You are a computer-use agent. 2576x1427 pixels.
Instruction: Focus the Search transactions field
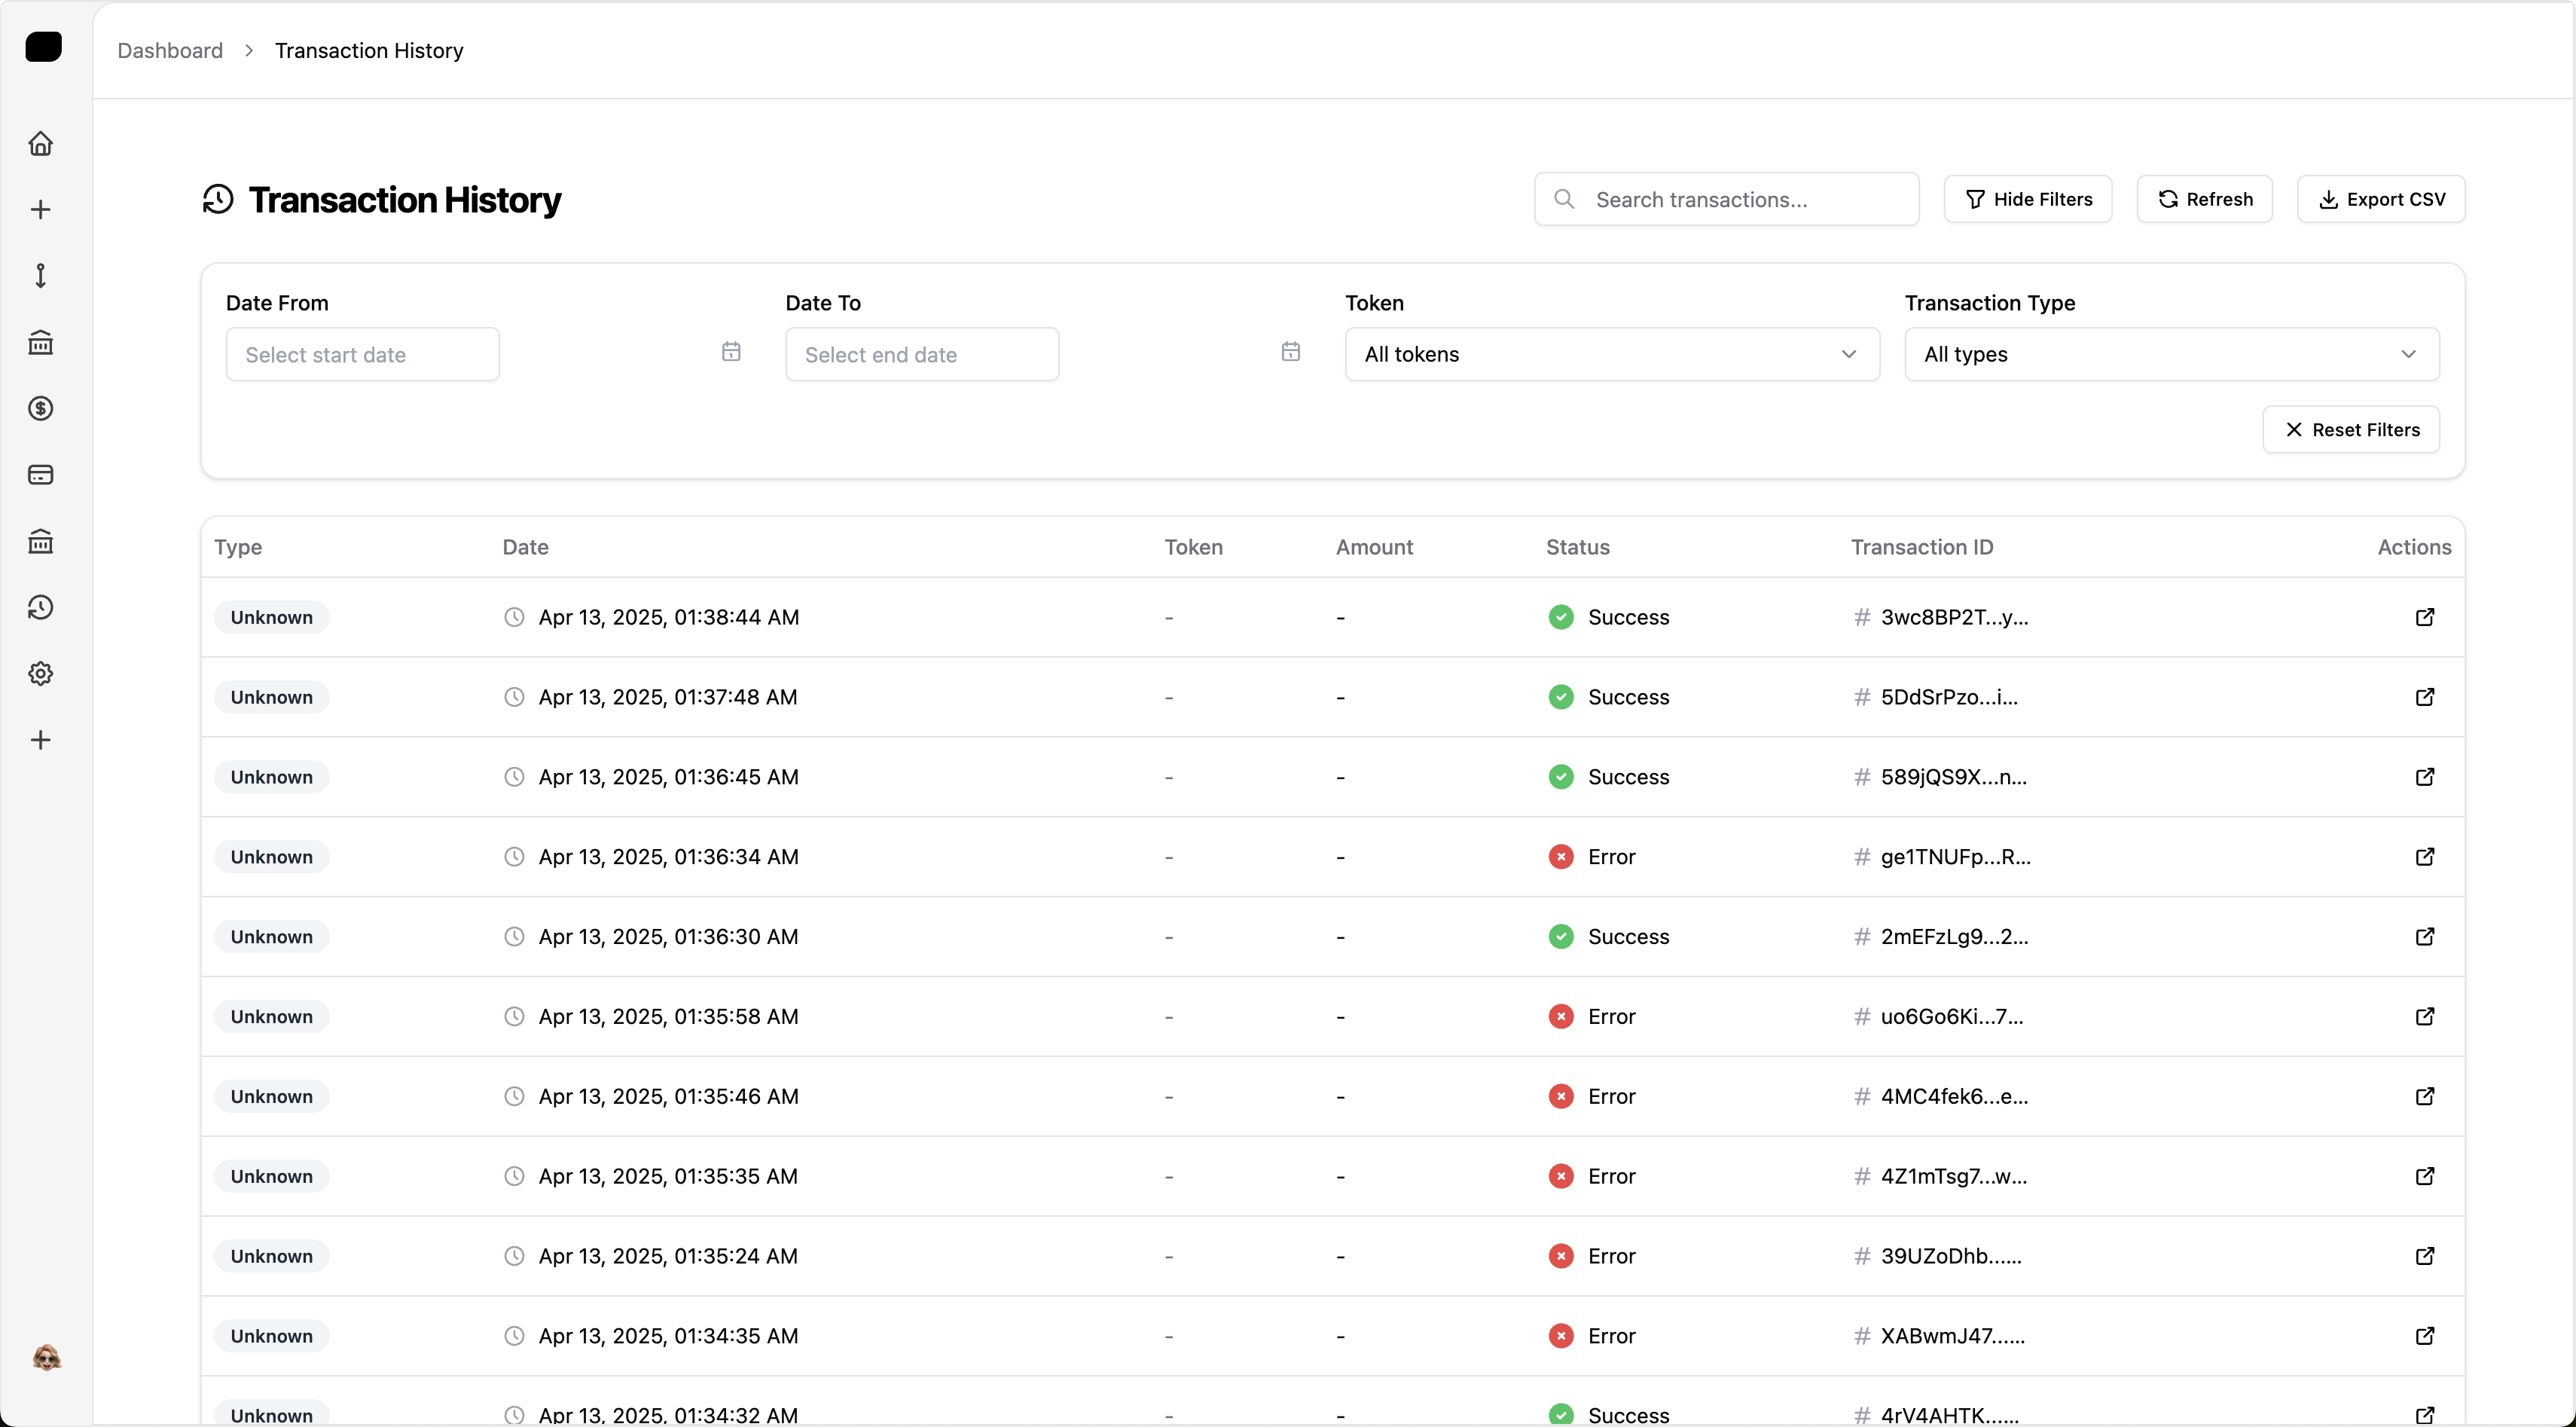point(1726,199)
